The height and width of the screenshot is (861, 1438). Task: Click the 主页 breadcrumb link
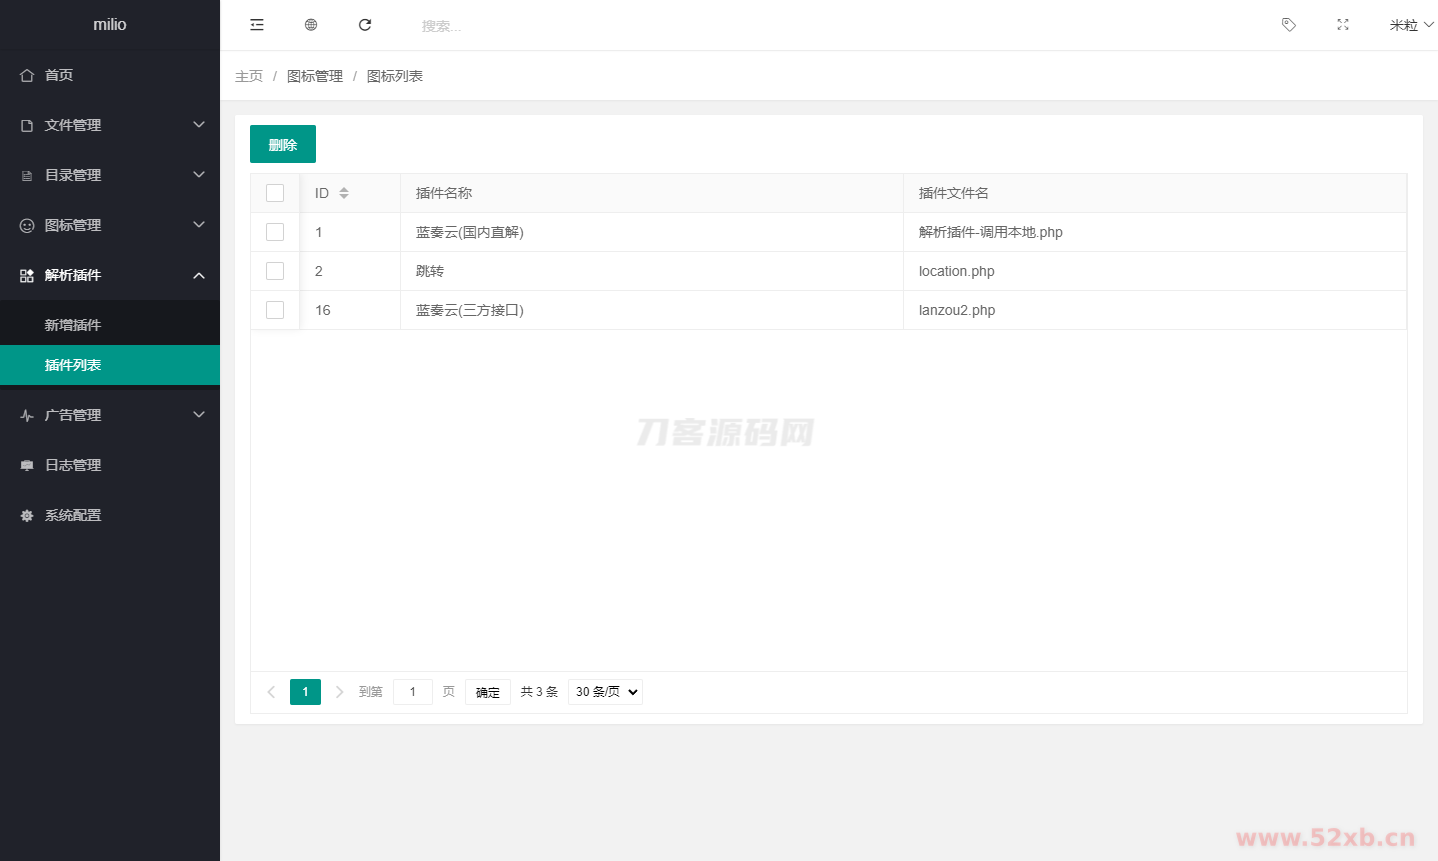249,75
